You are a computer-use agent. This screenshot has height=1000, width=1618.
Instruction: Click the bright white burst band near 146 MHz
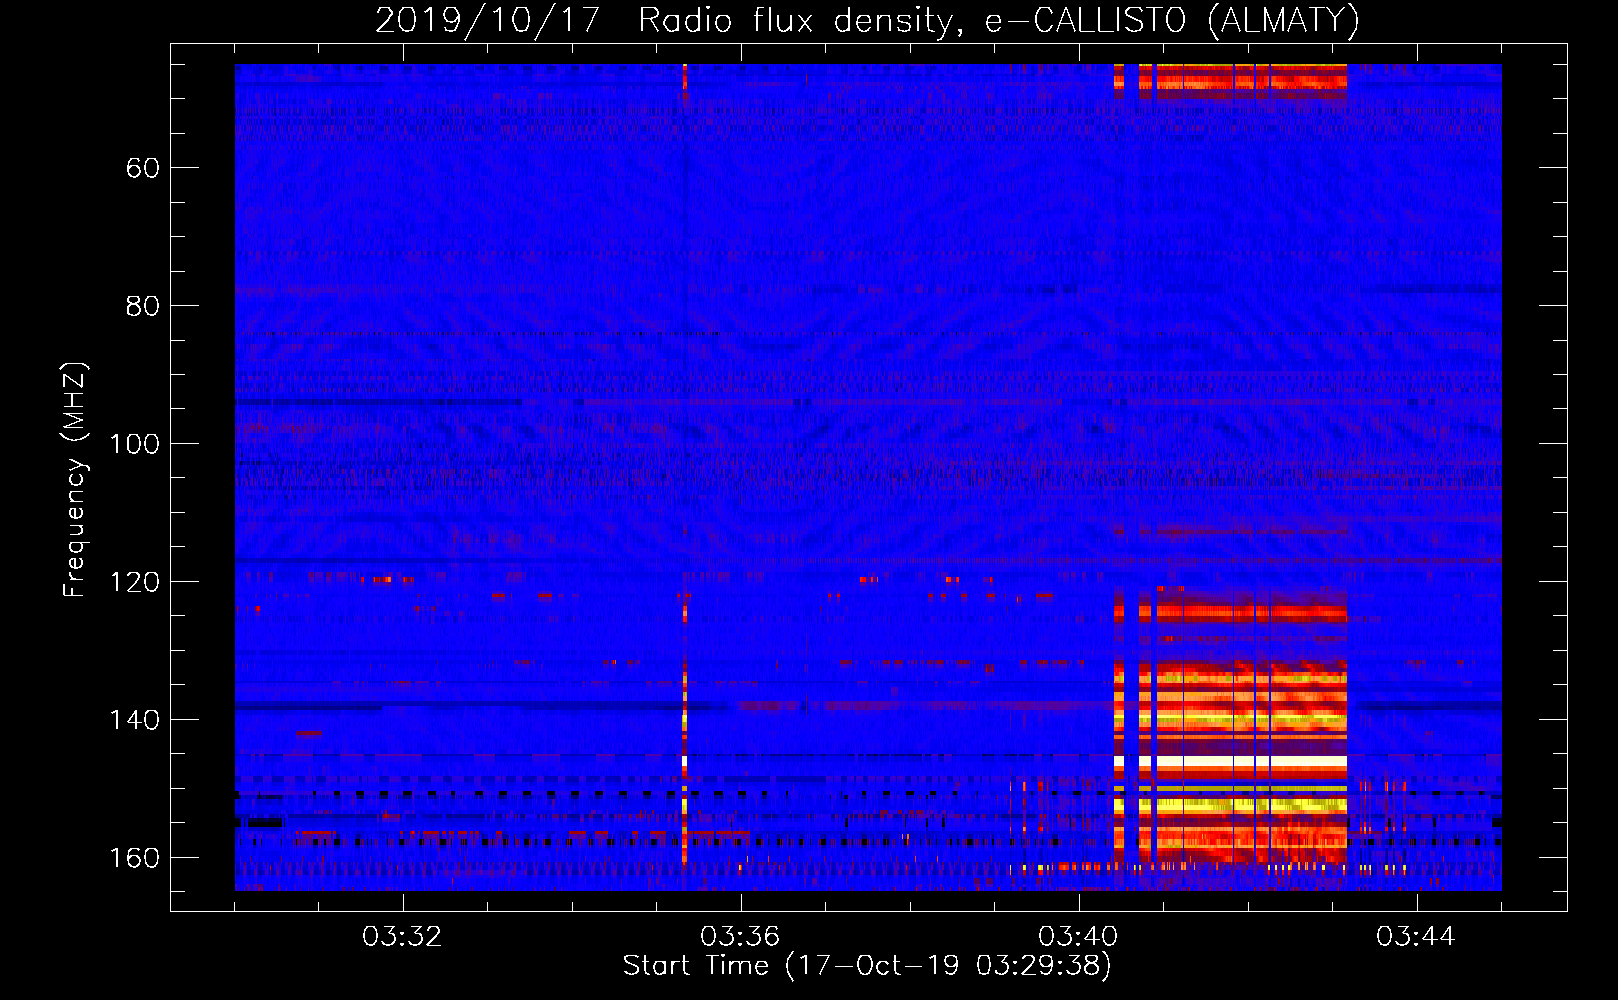pos(1231,762)
